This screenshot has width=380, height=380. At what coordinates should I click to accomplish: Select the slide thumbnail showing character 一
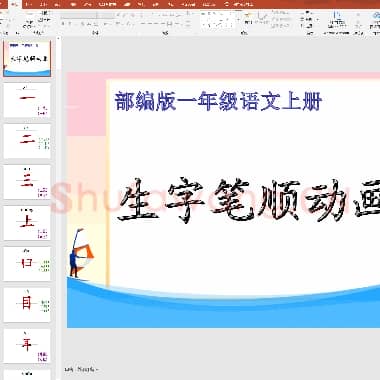click(27, 100)
